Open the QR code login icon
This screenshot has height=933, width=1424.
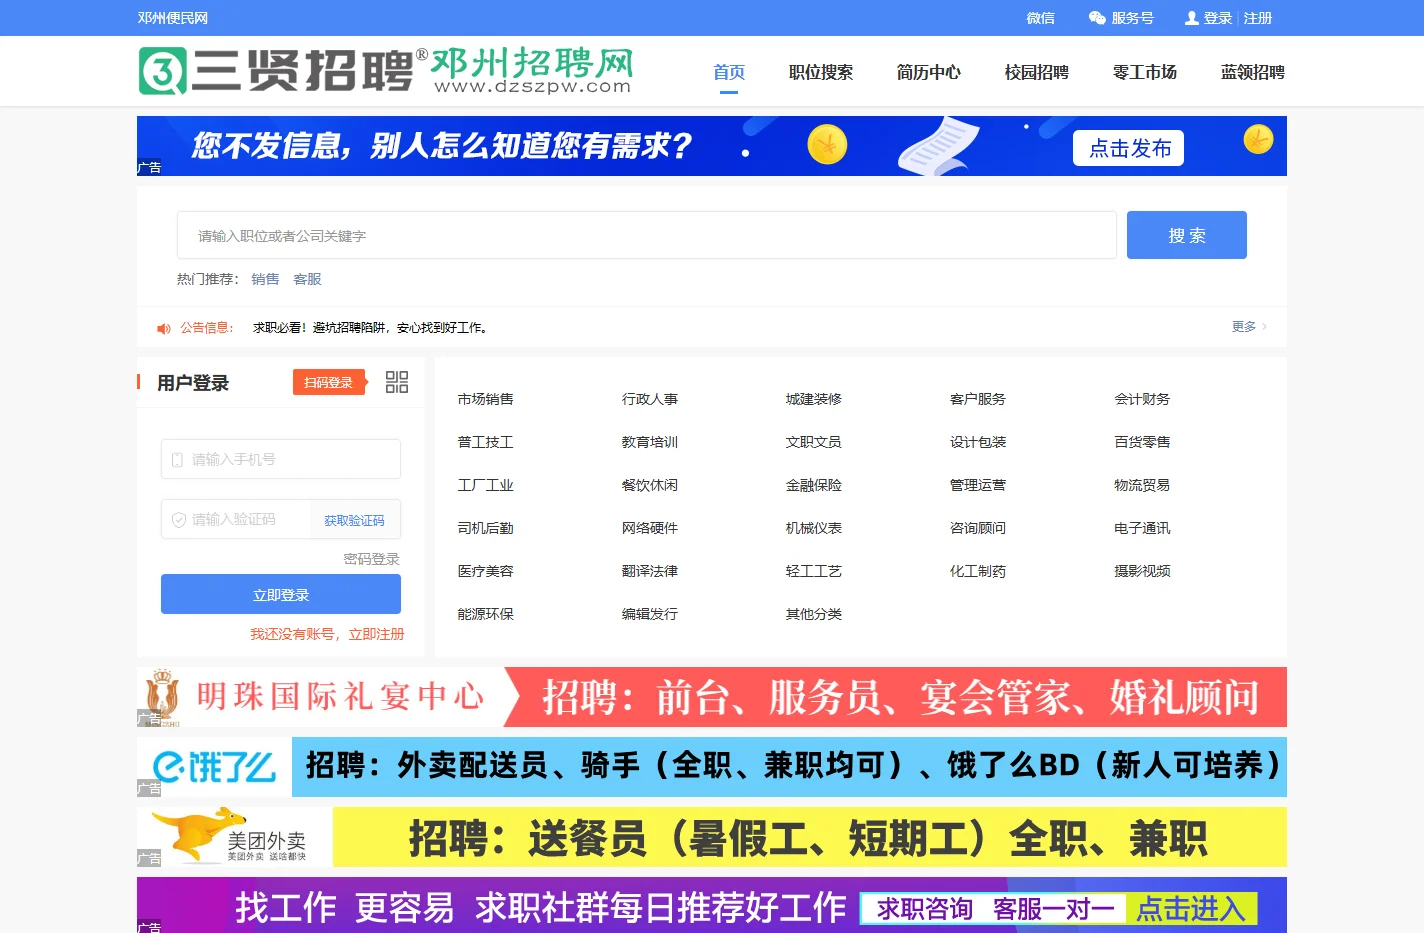397,382
